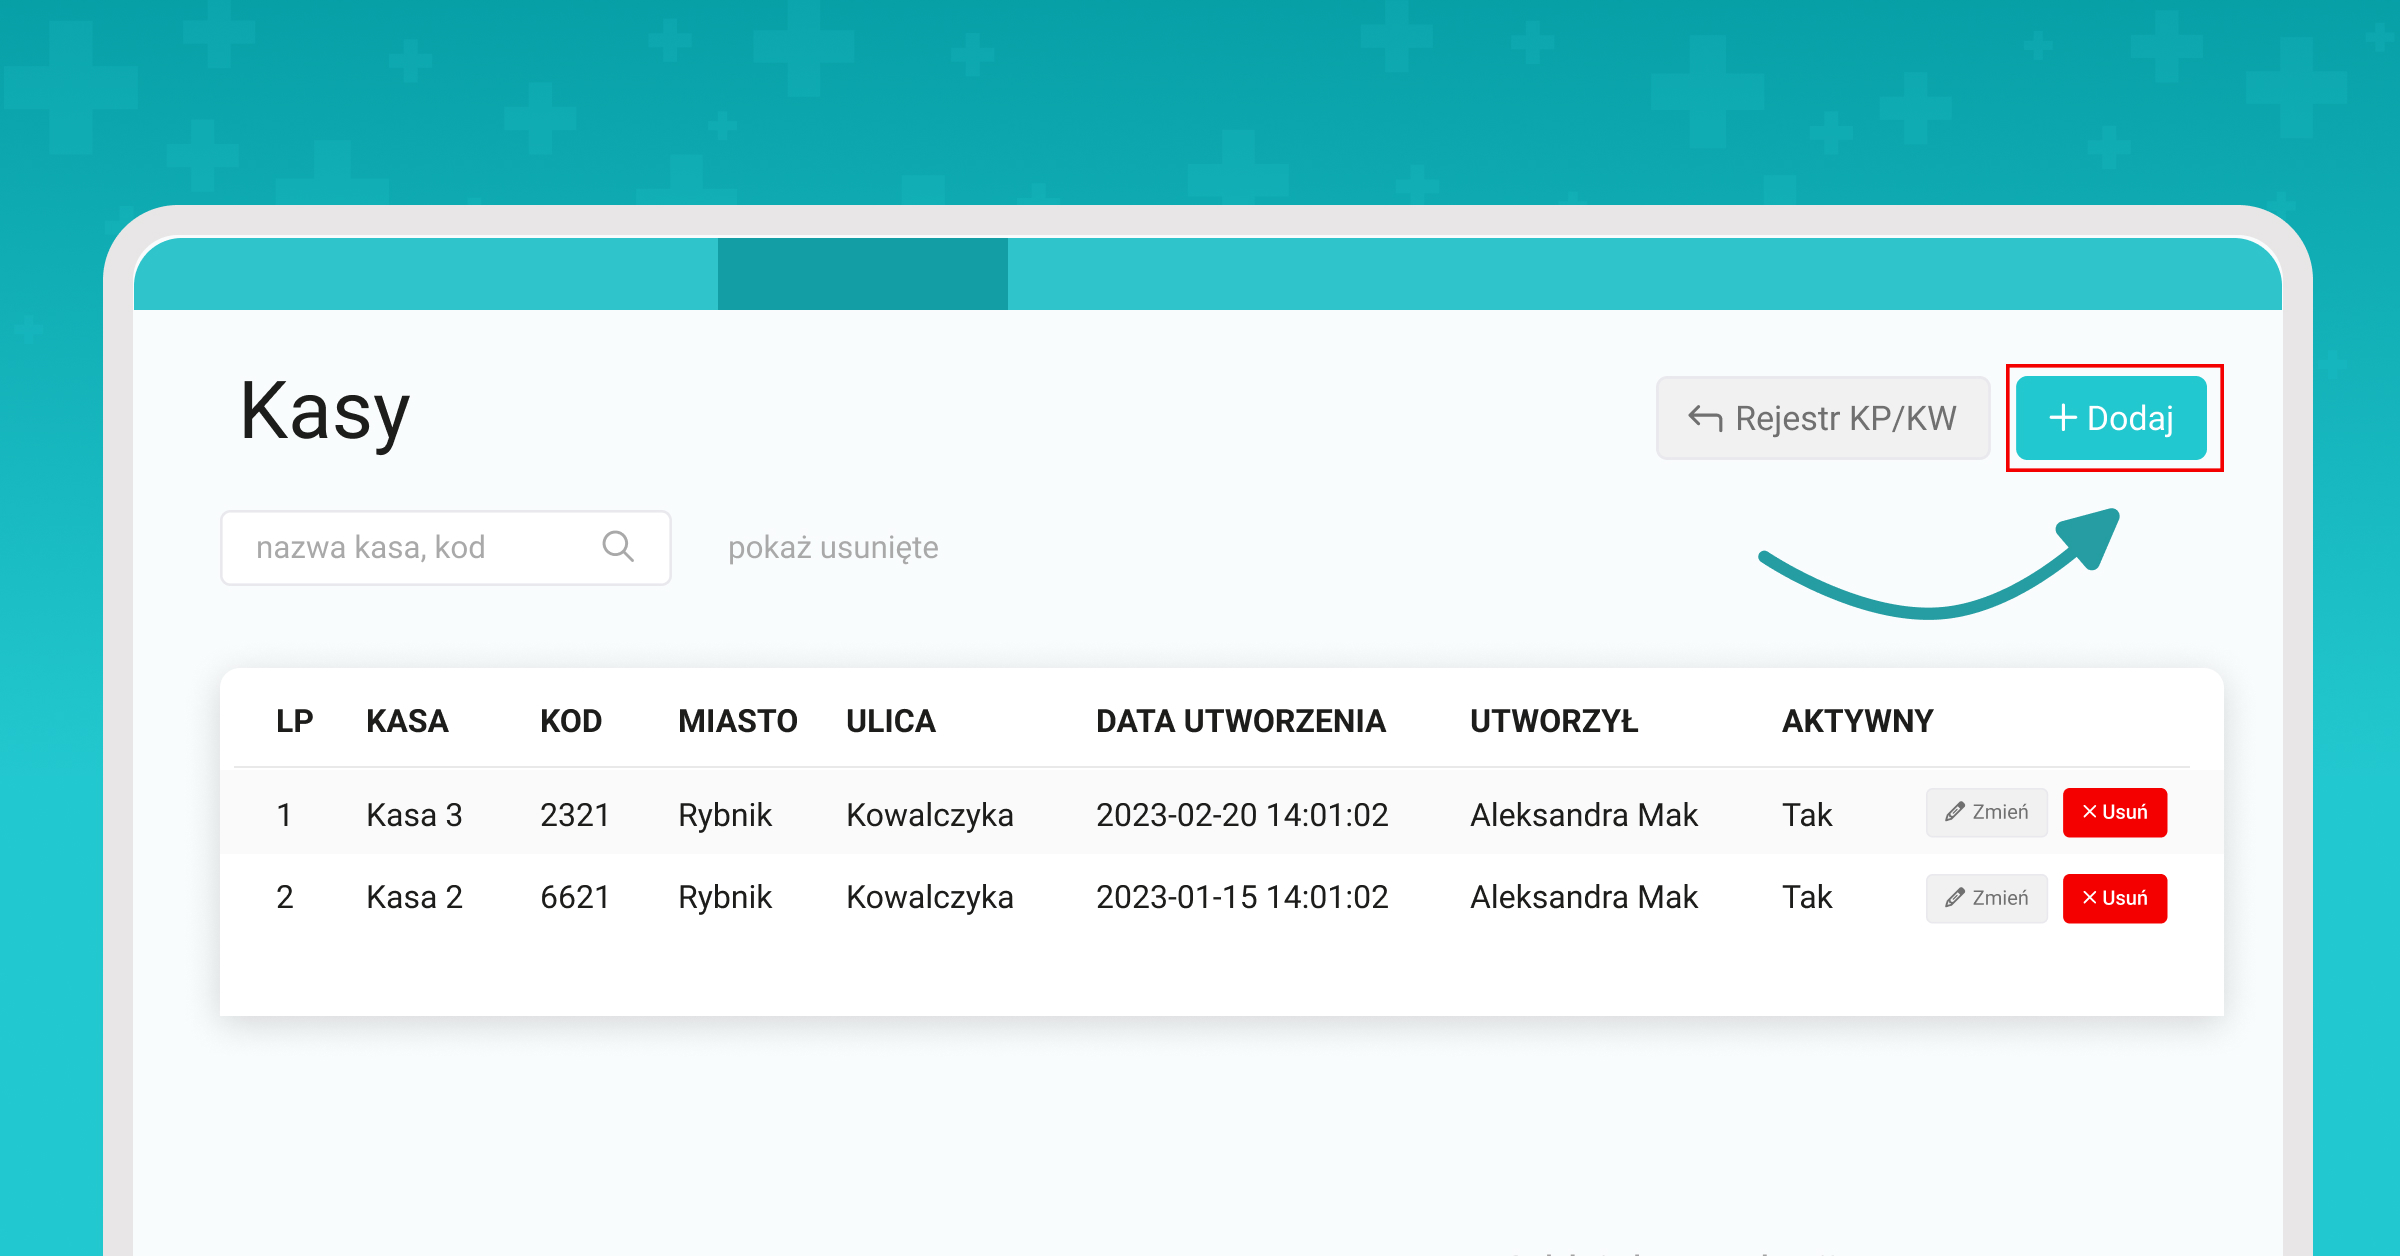Click the LP column header
2400x1256 pixels.
(x=295, y=721)
